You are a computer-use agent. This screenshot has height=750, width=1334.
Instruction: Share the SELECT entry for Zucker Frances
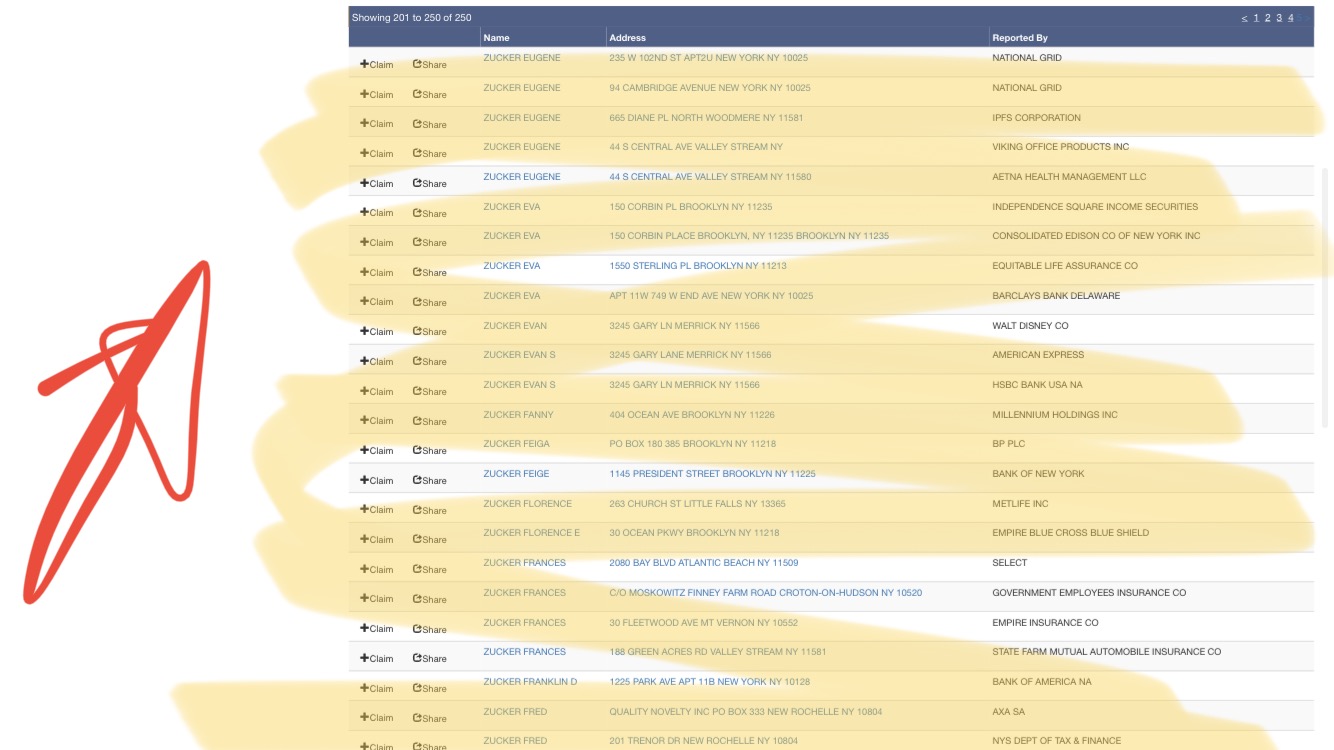click(430, 570)
